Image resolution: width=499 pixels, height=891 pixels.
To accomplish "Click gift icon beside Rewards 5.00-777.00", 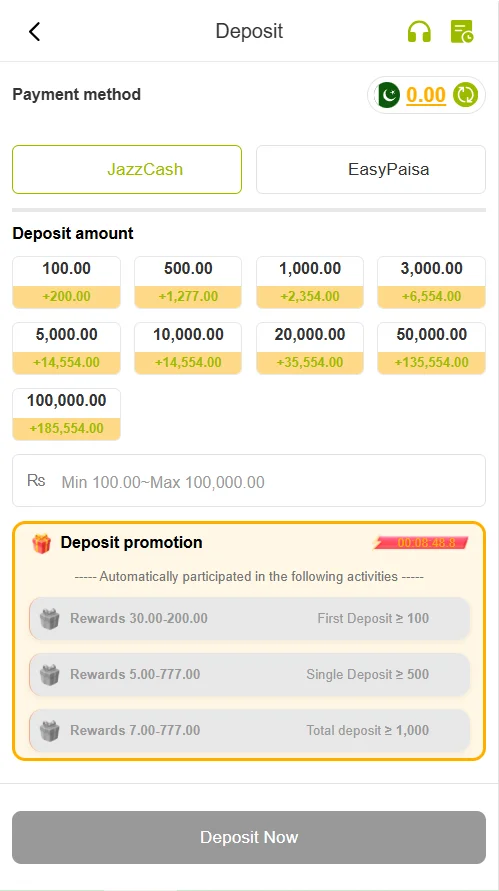I will pos(49,675).
